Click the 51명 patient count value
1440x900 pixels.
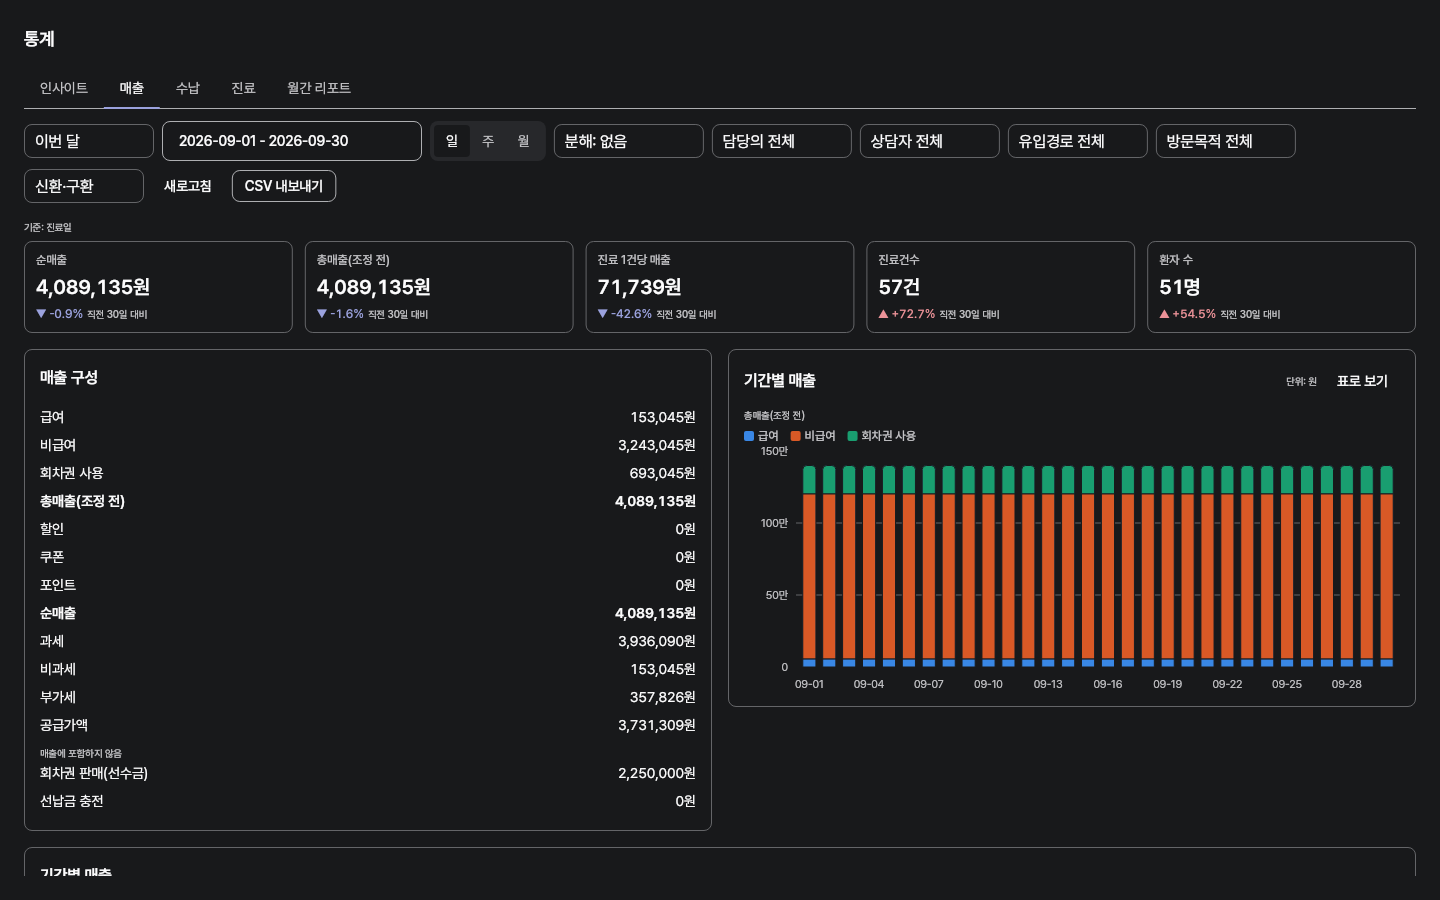point(1180,287)
